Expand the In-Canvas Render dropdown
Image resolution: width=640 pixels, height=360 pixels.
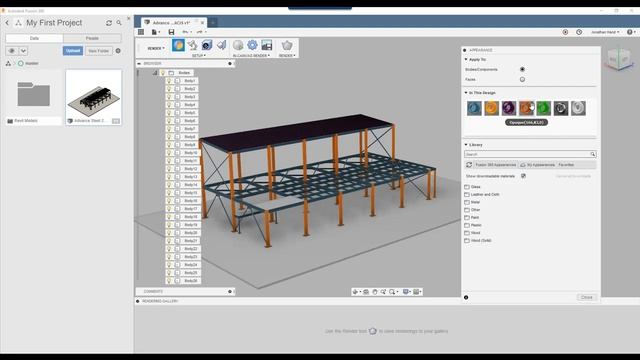(x=251, y=56)
